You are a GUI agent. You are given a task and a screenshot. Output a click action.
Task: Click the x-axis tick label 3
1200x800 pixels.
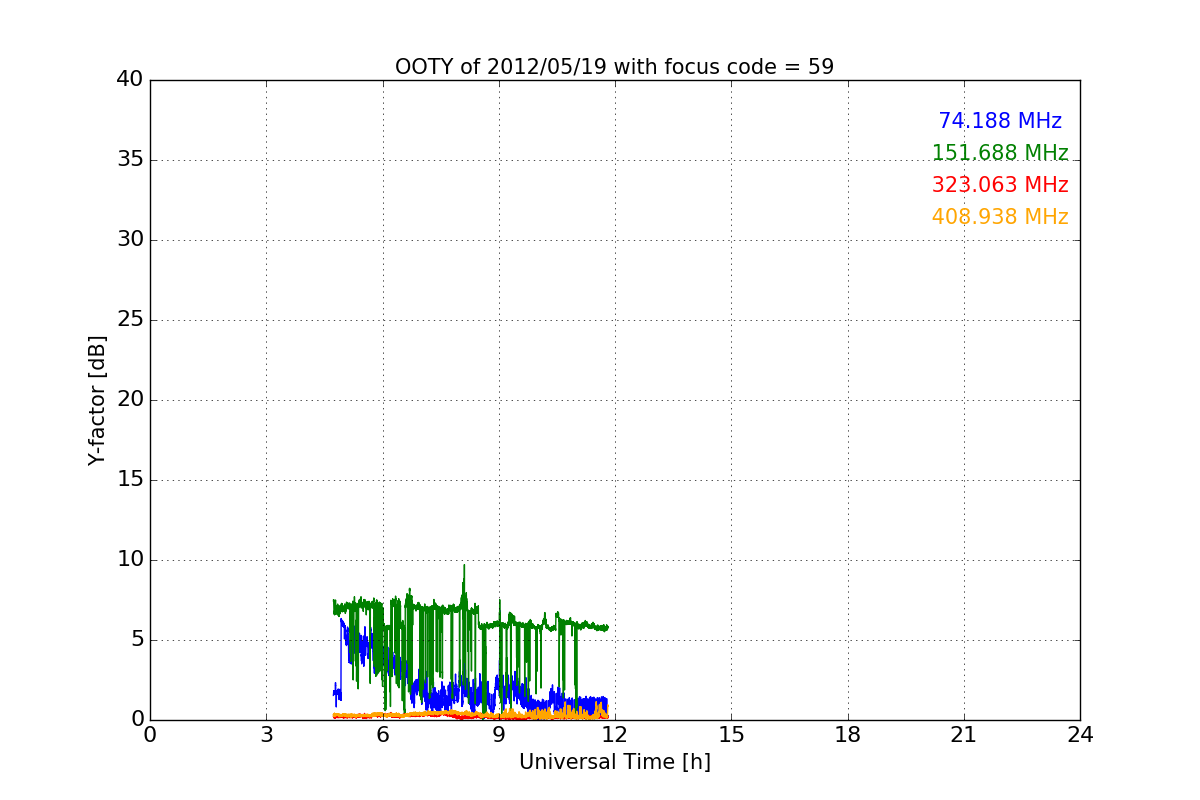pos(266,734)
